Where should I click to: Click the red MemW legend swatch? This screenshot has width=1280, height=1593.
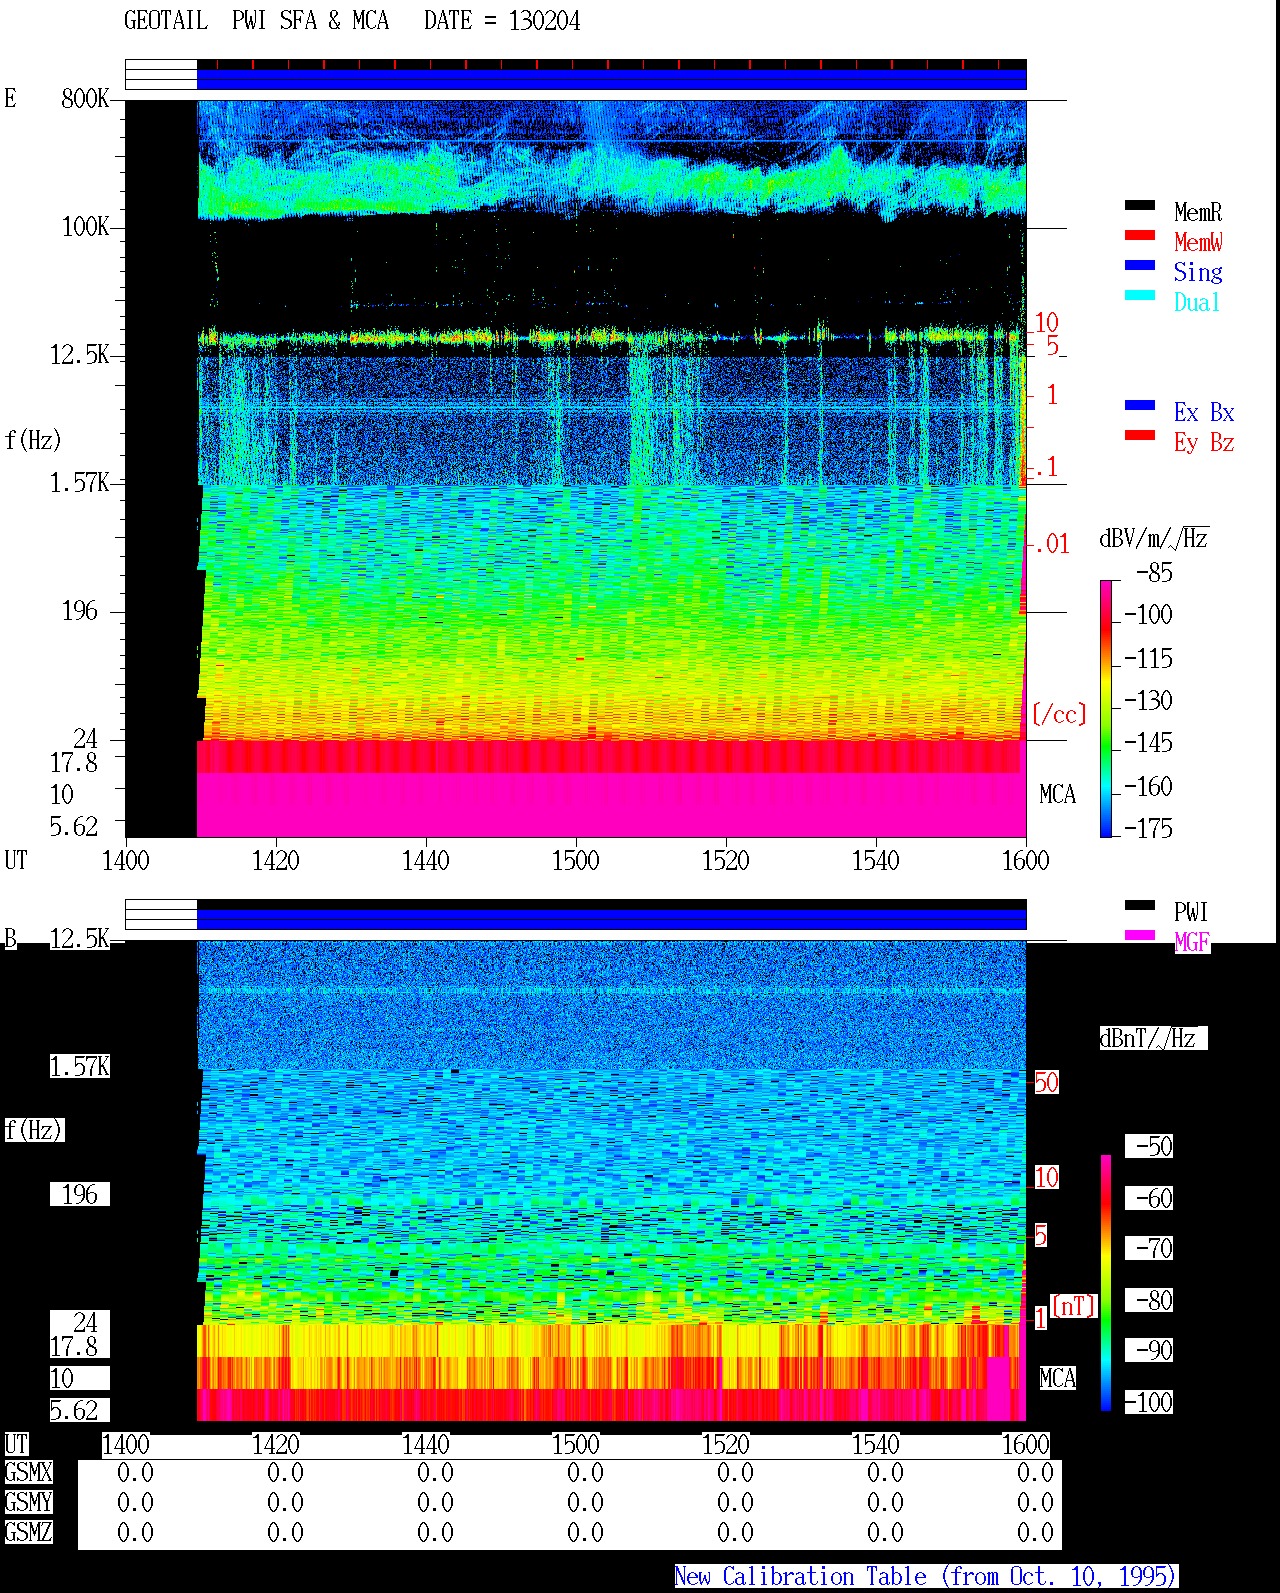pos(1139,236)
